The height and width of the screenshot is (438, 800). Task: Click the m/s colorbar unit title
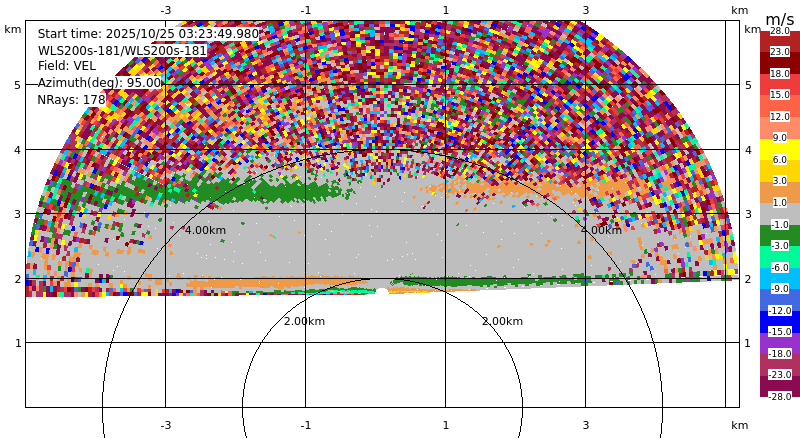[780, 19]
